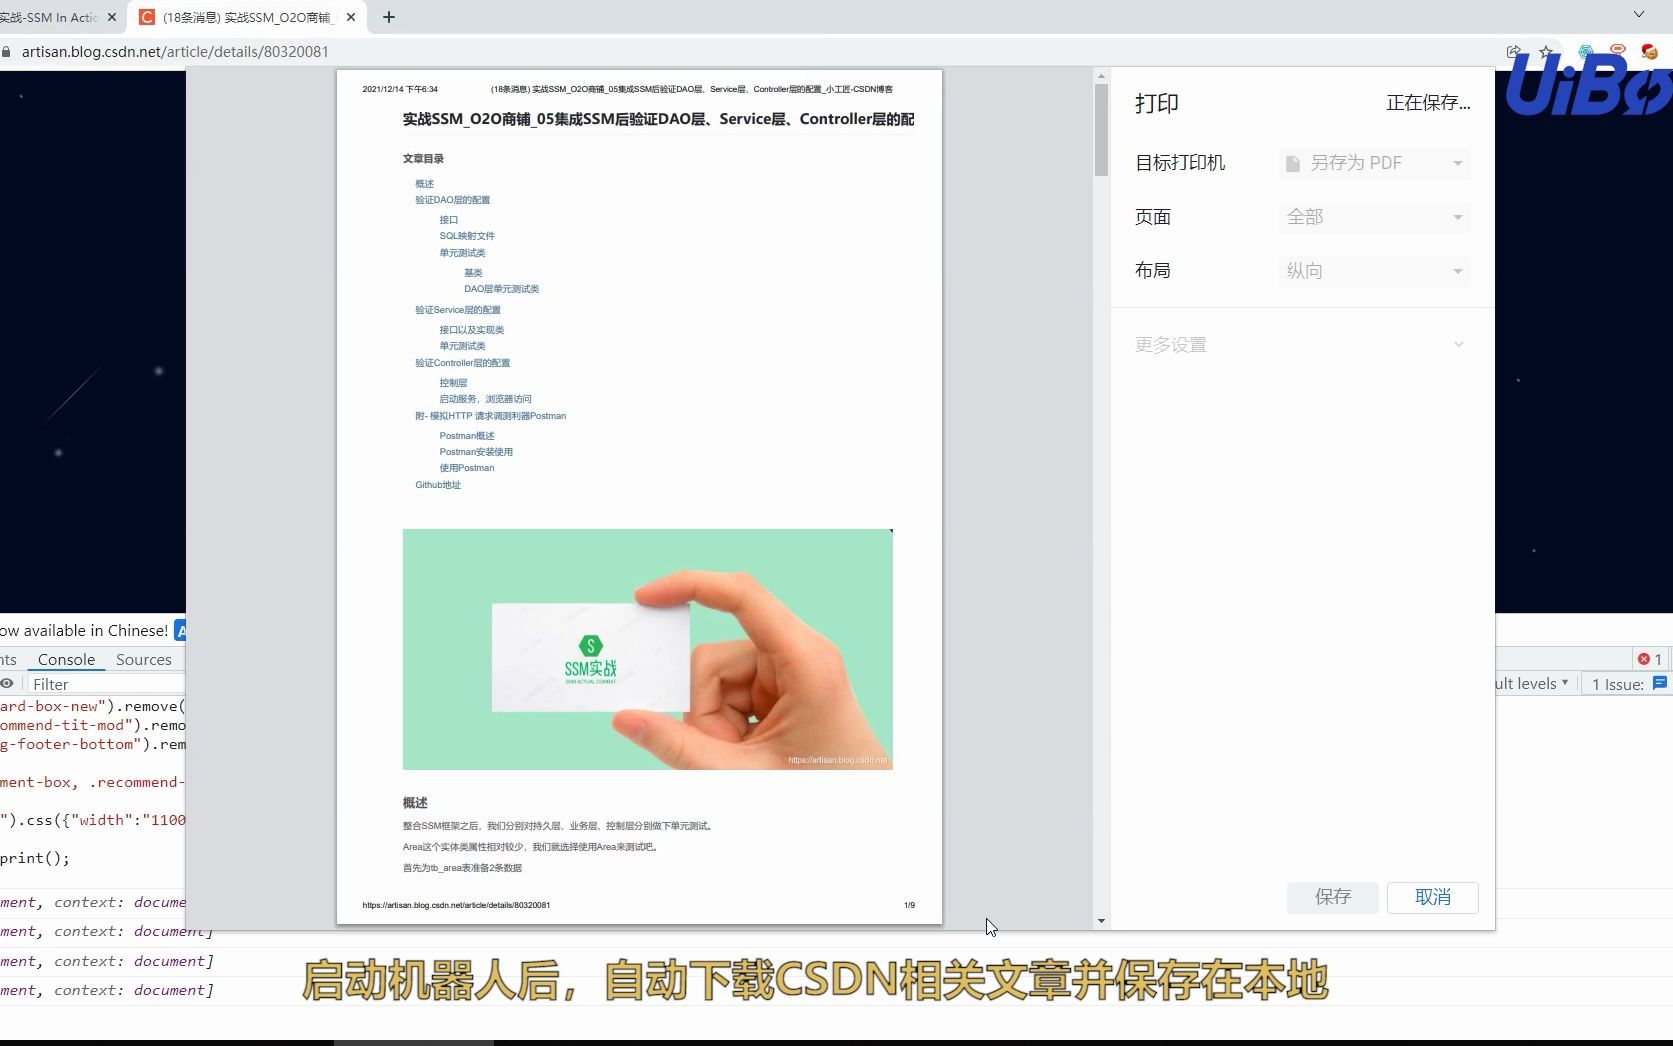This screenshot has height=1046, width=1673.
Task: Open the destination printer dropdown
Action: (x=1374, y=163)
